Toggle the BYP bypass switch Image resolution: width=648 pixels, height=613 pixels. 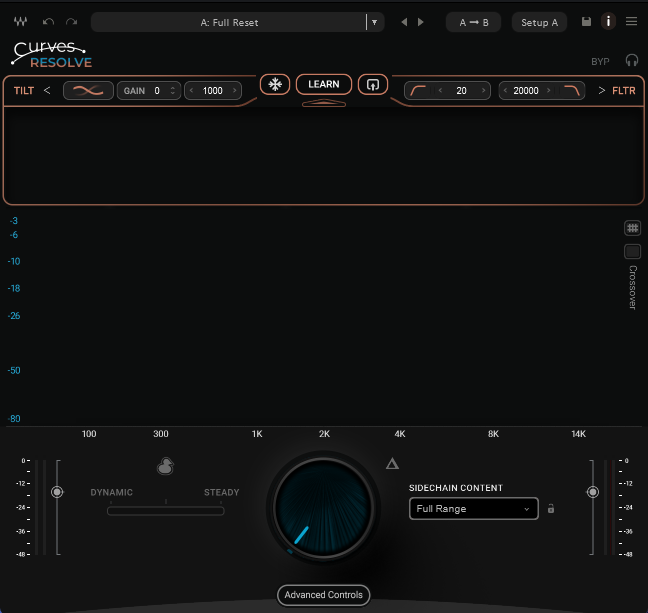coord(600,62)
